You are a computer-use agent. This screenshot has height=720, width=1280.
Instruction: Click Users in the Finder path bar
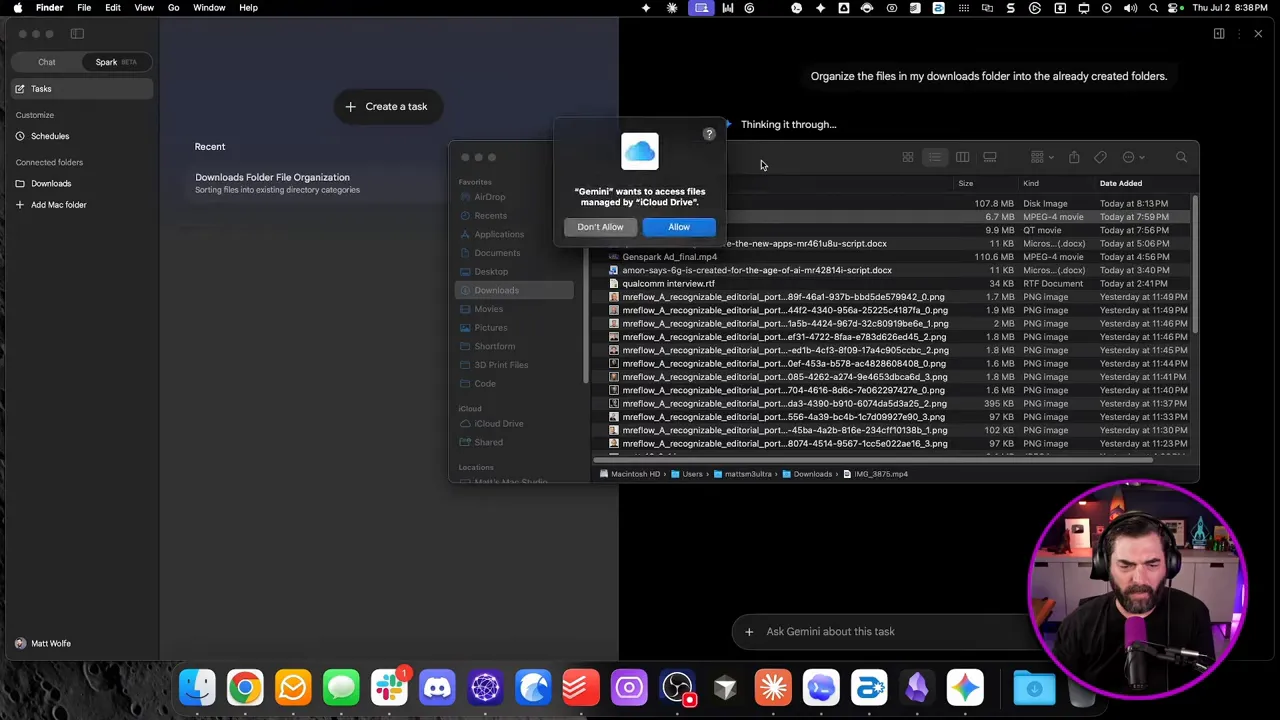coord(687,474)
